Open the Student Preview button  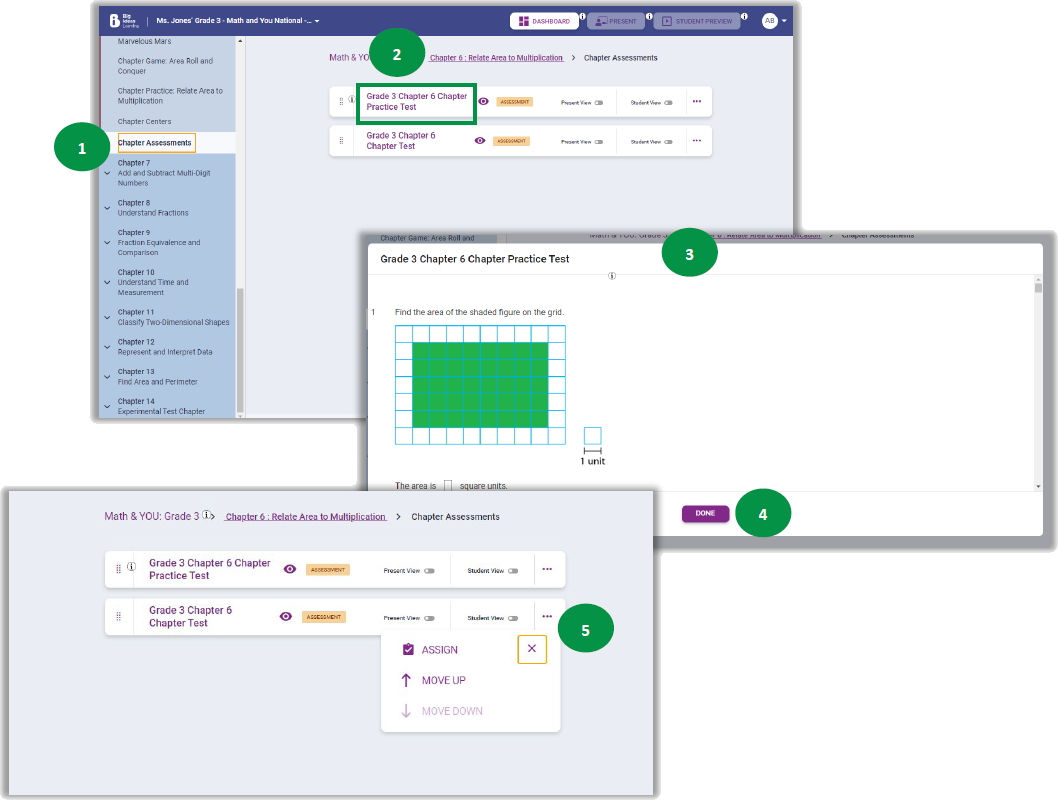[696, 21]
